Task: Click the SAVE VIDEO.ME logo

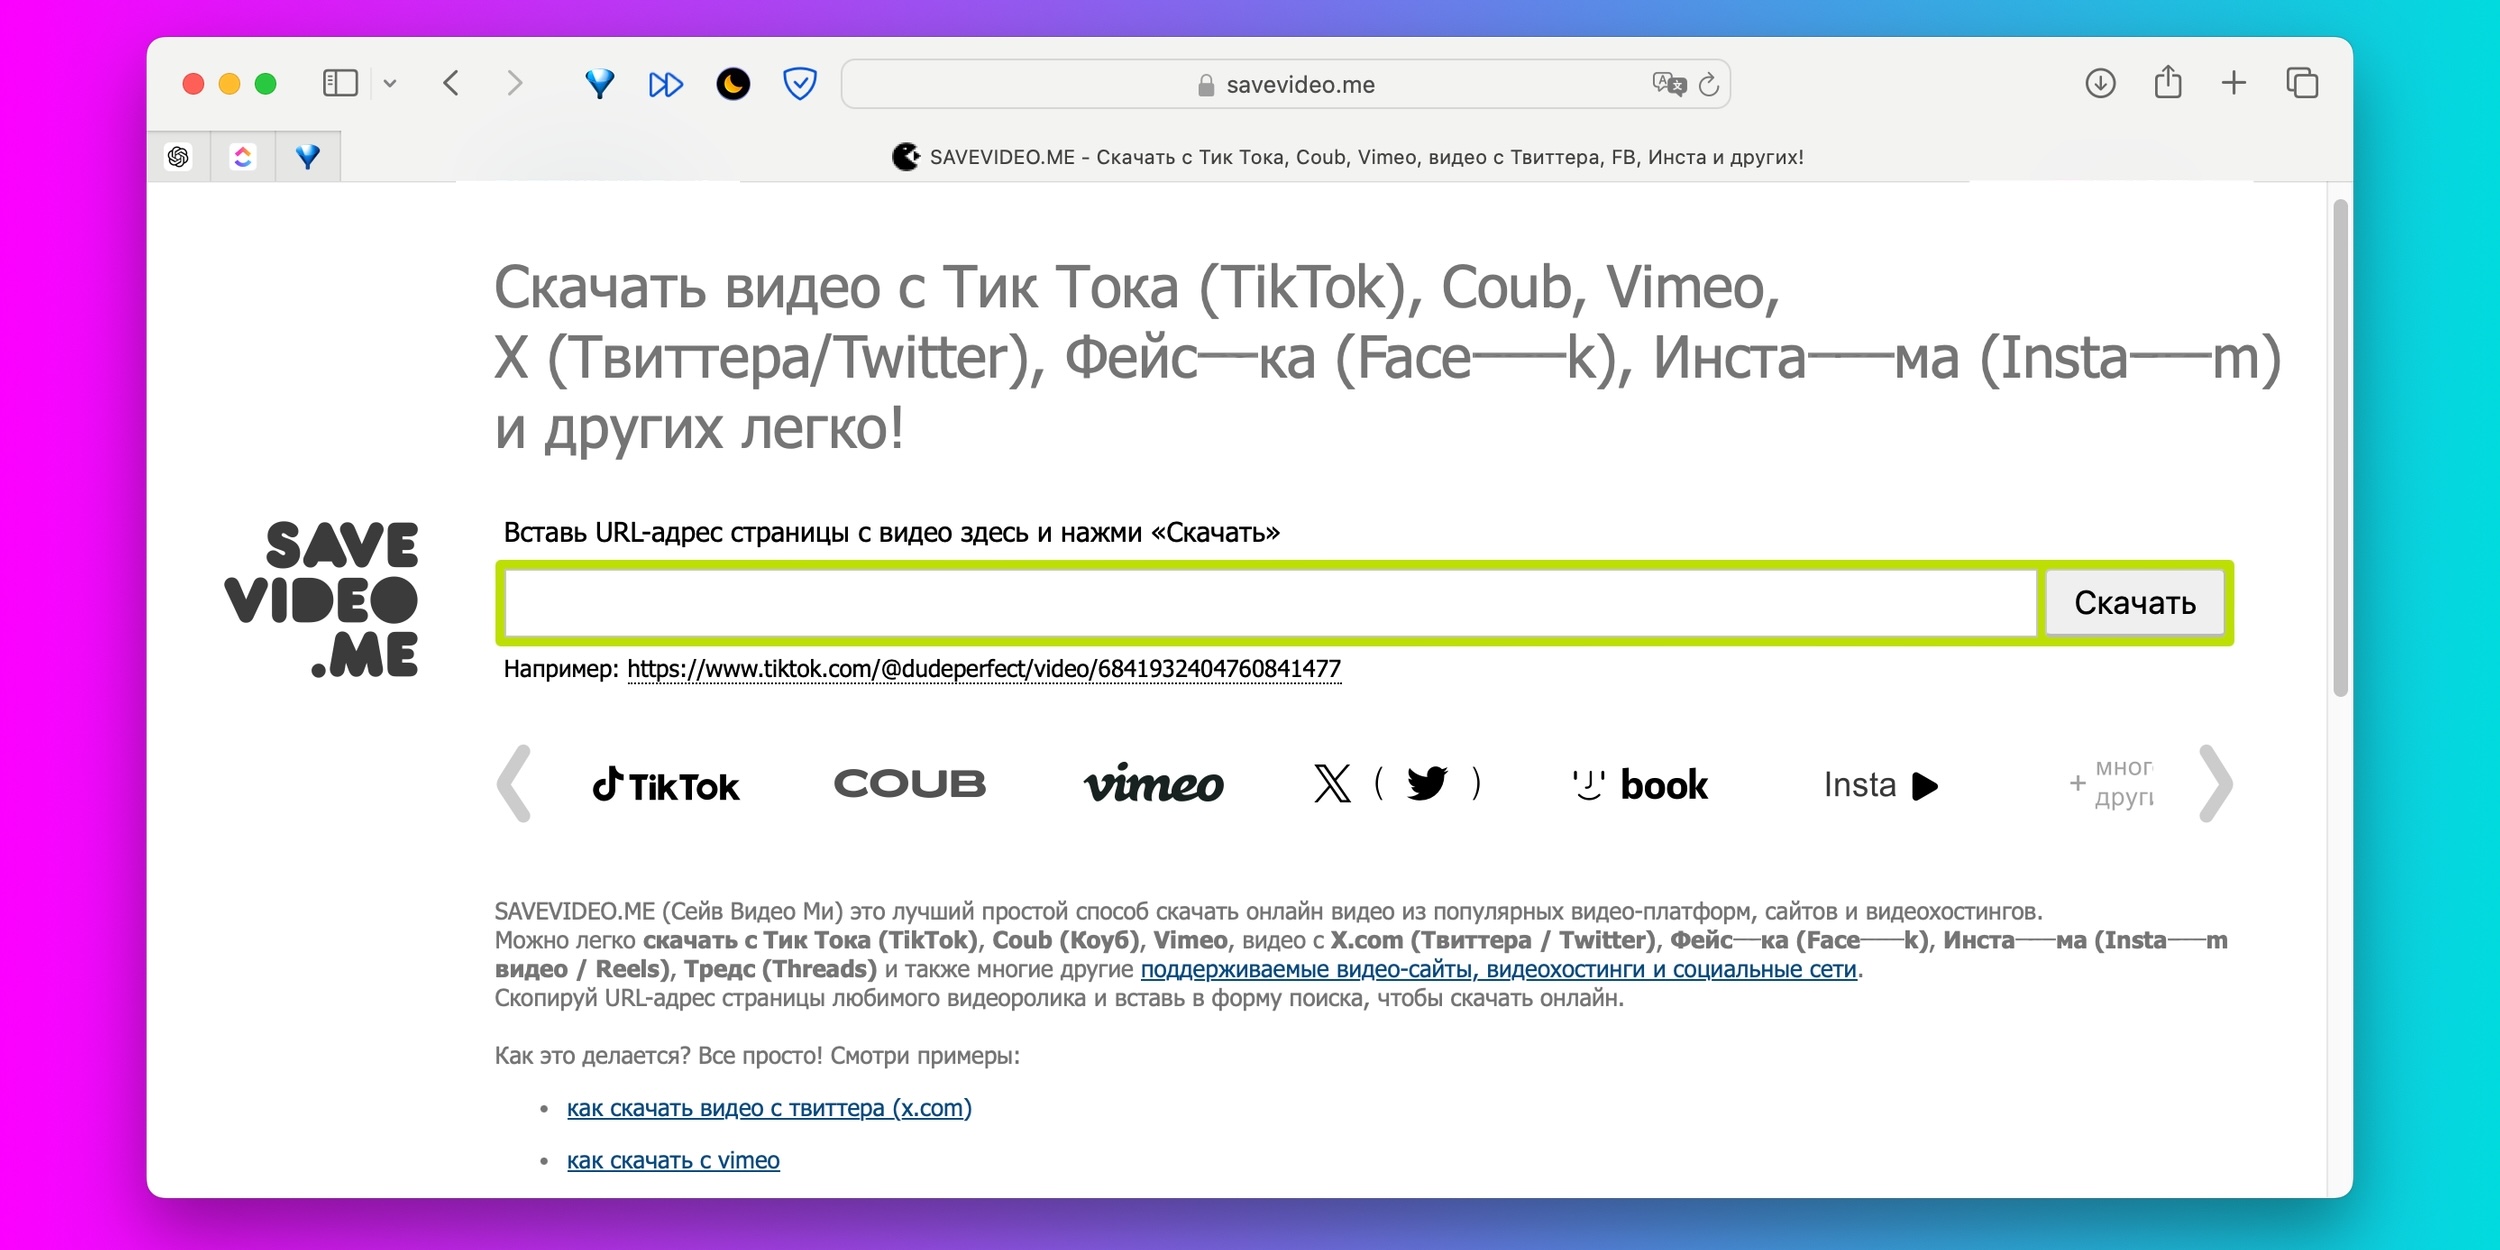Action: click(x=321, y=599)
